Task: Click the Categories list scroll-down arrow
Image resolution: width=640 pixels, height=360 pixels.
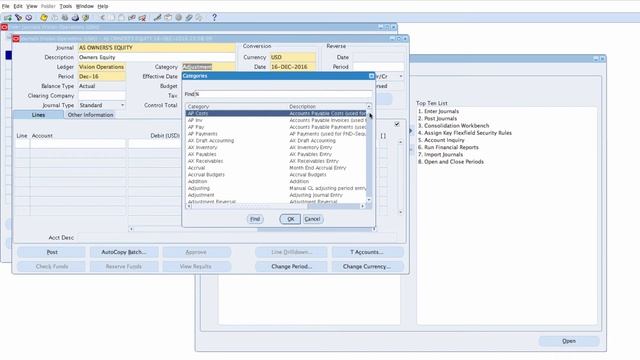Action: point(369,200)
